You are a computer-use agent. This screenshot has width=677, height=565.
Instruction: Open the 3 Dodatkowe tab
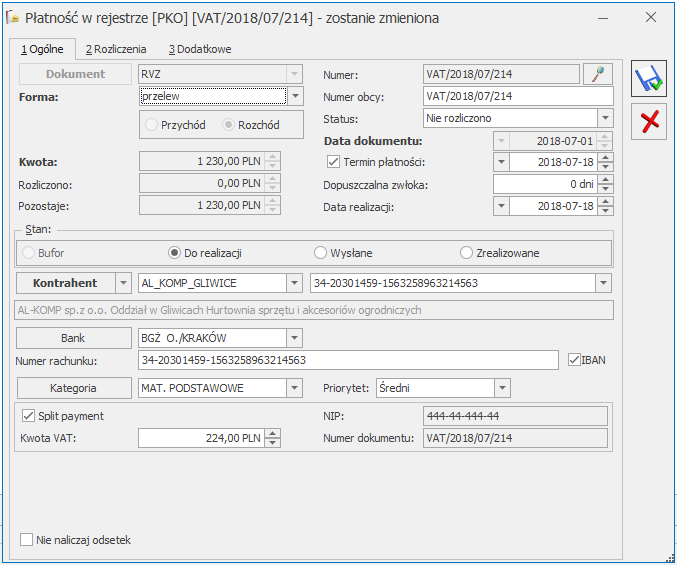click(x=200, y=48)
